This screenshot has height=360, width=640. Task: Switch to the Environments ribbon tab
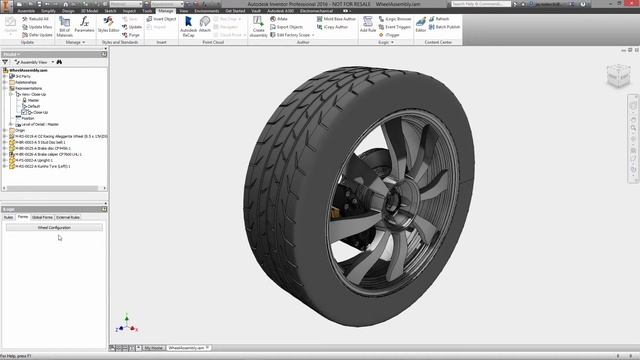click(207, 11)
